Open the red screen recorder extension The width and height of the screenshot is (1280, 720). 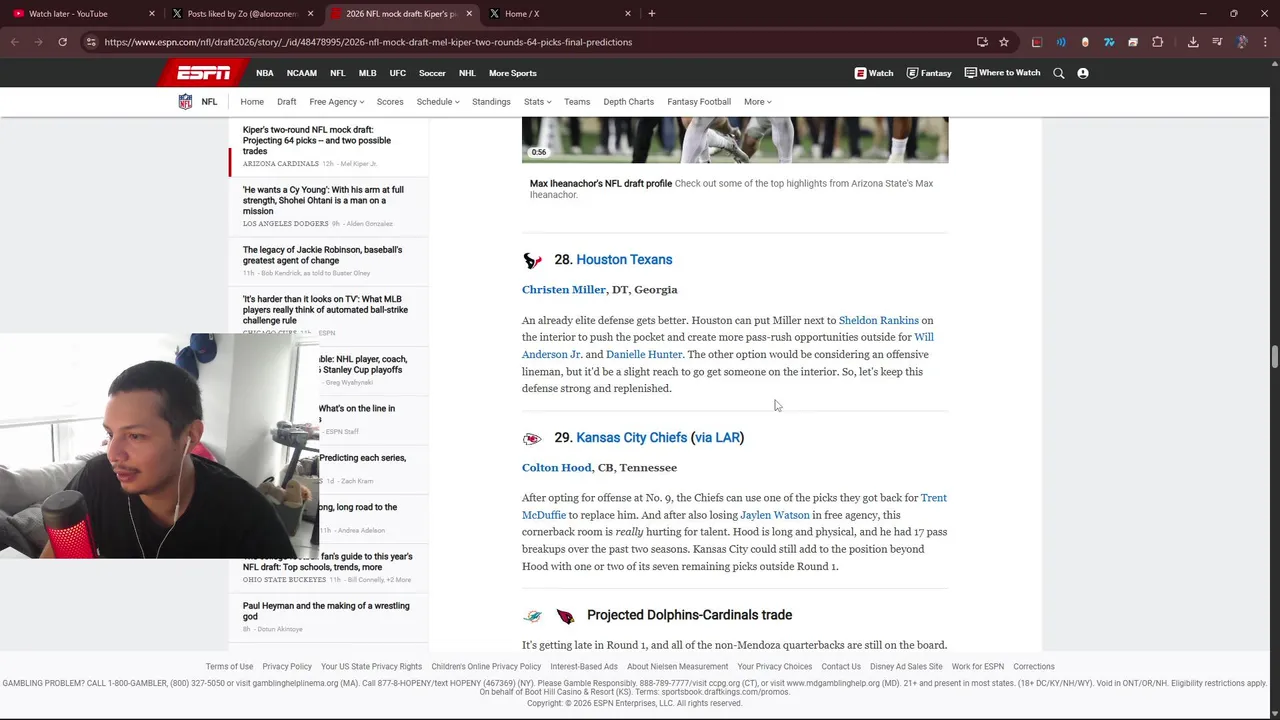click(x=1037, y=42)
